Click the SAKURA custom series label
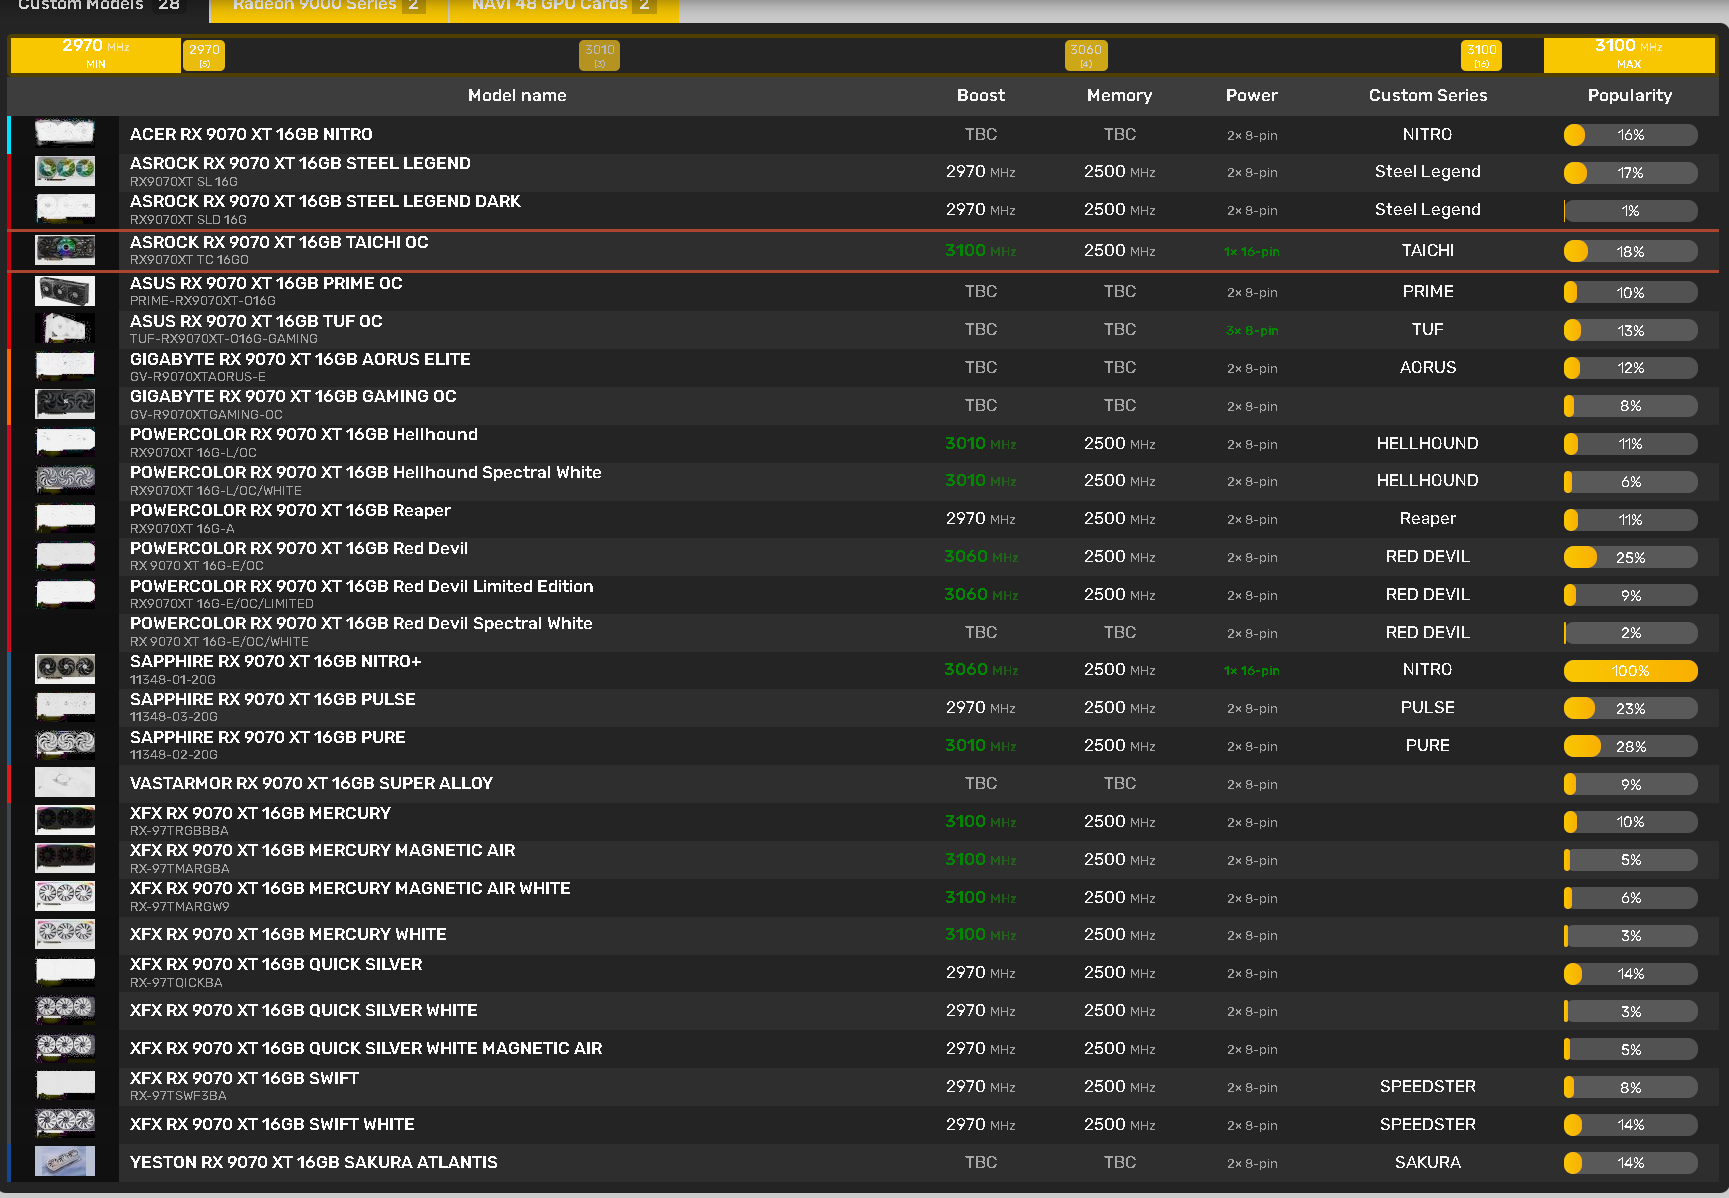The height and width of the screenshot is (1198, 1729). 1428,1162
